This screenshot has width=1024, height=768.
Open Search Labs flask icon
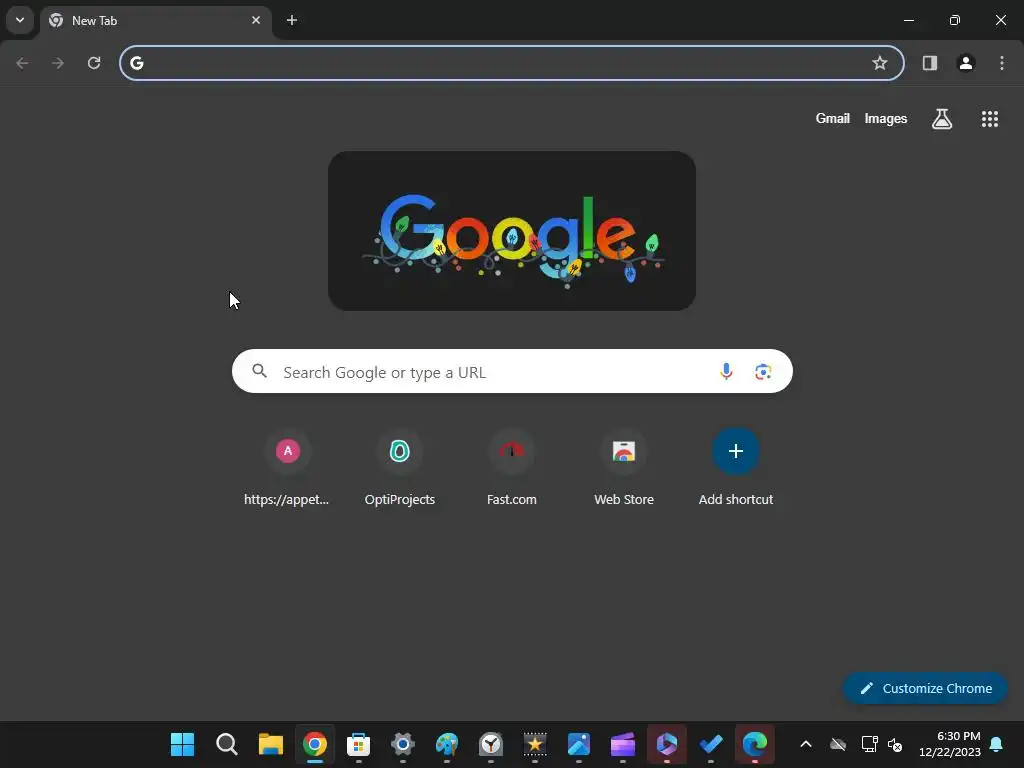pos(942,119)
